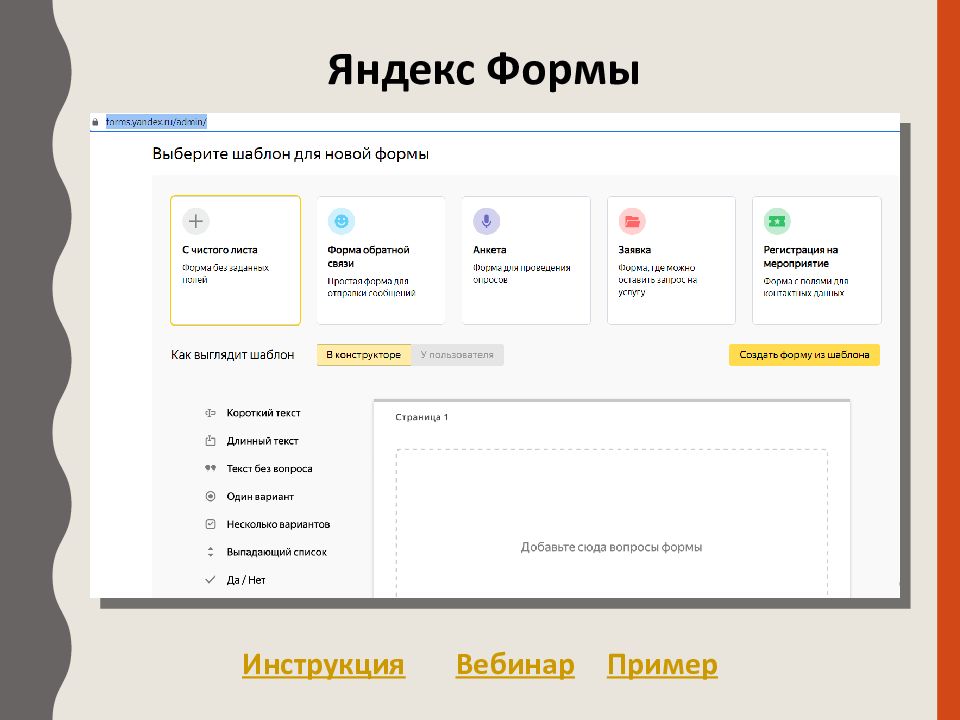The height and width of the screenshot is (720, 960).
Task: Switch to the У пользователя view tab
Action: (457, 355)
